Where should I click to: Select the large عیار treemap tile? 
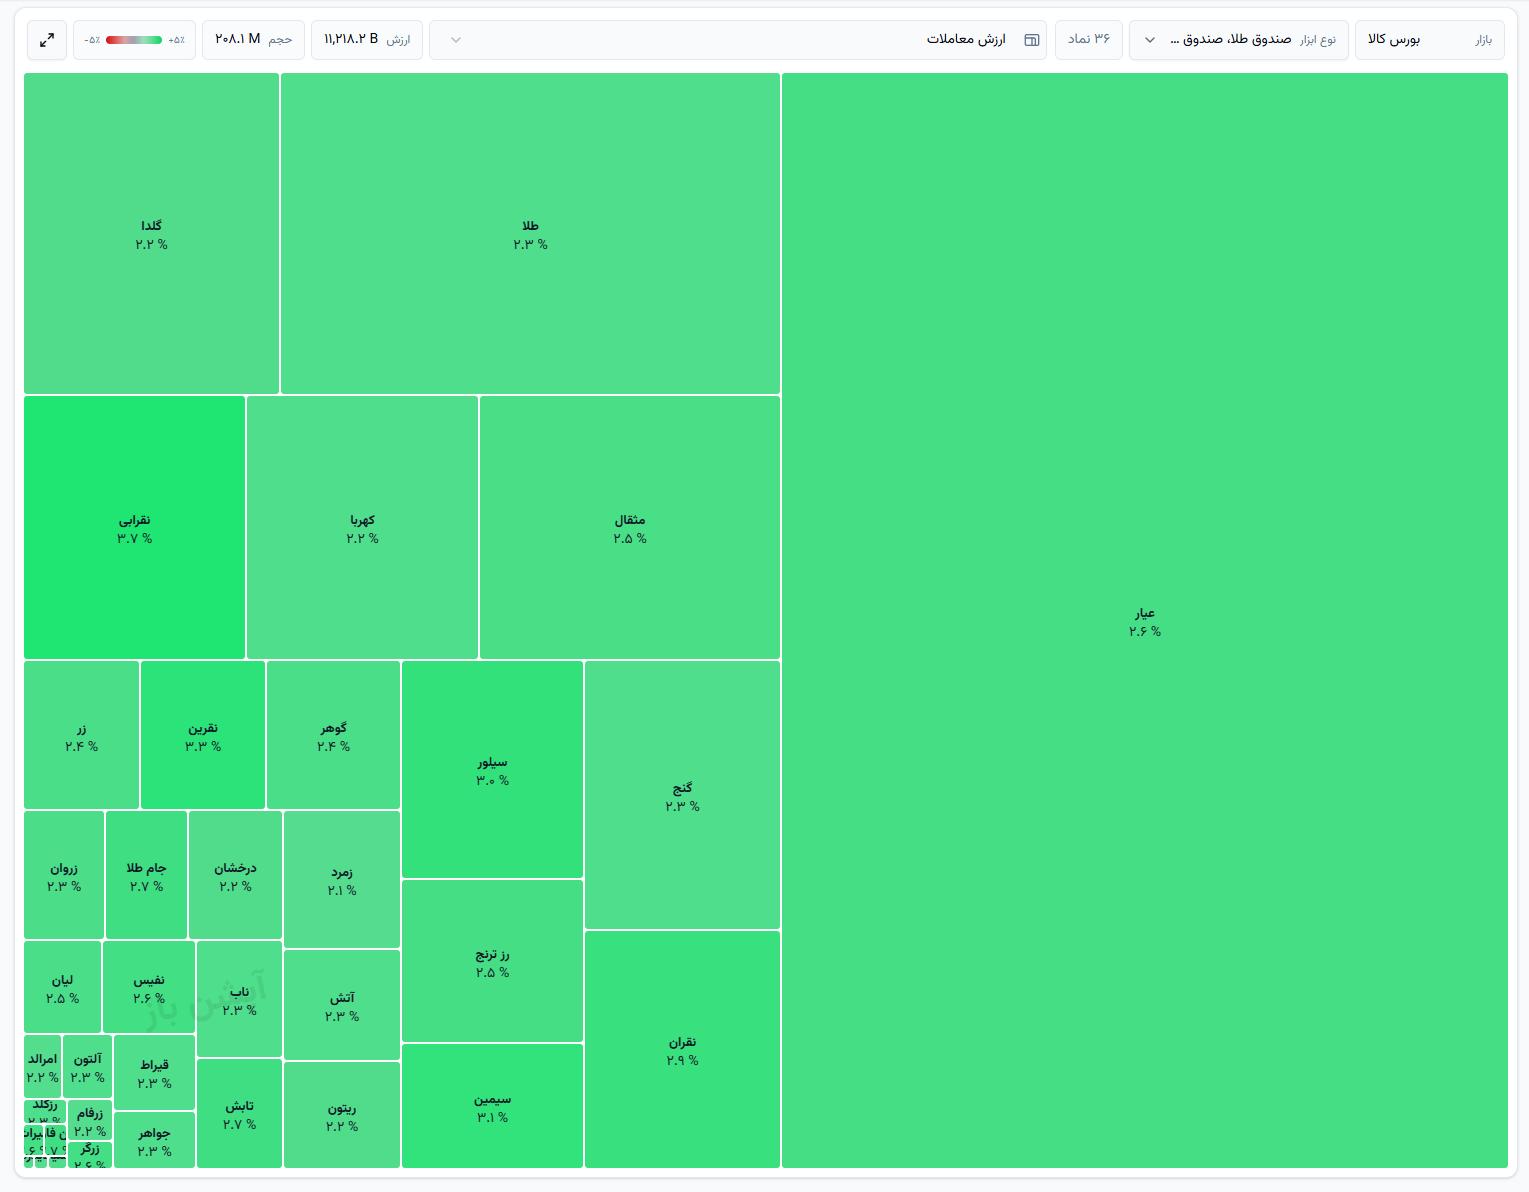point(1145,620)
